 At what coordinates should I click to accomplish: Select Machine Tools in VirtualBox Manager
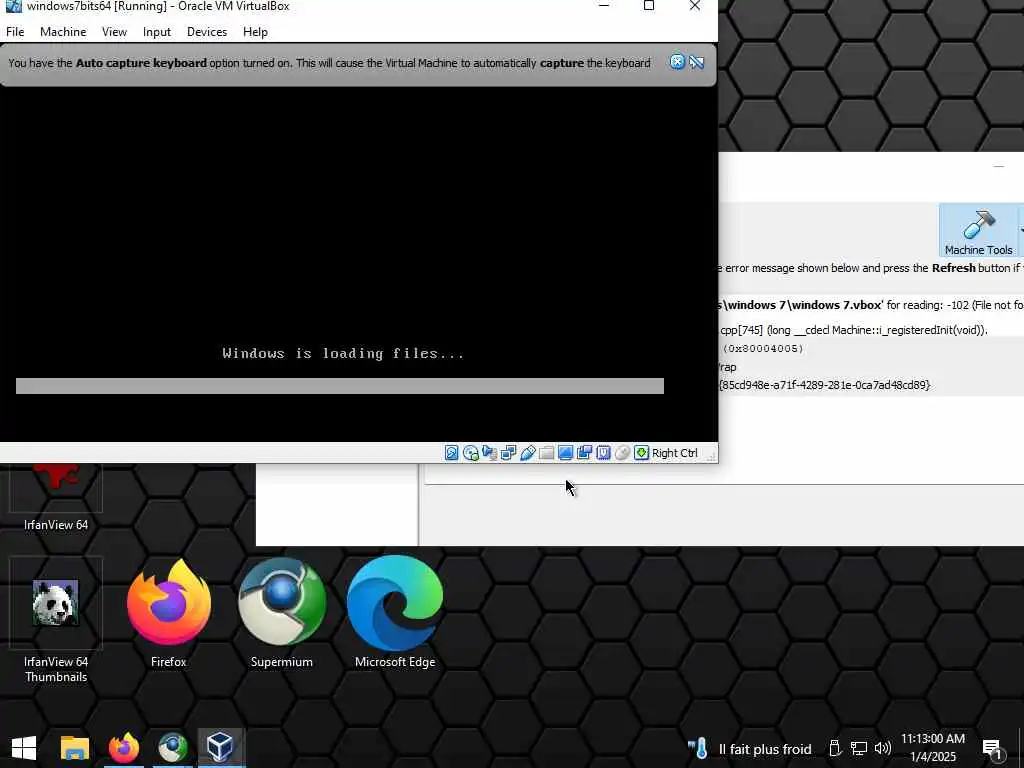point(978,231)
